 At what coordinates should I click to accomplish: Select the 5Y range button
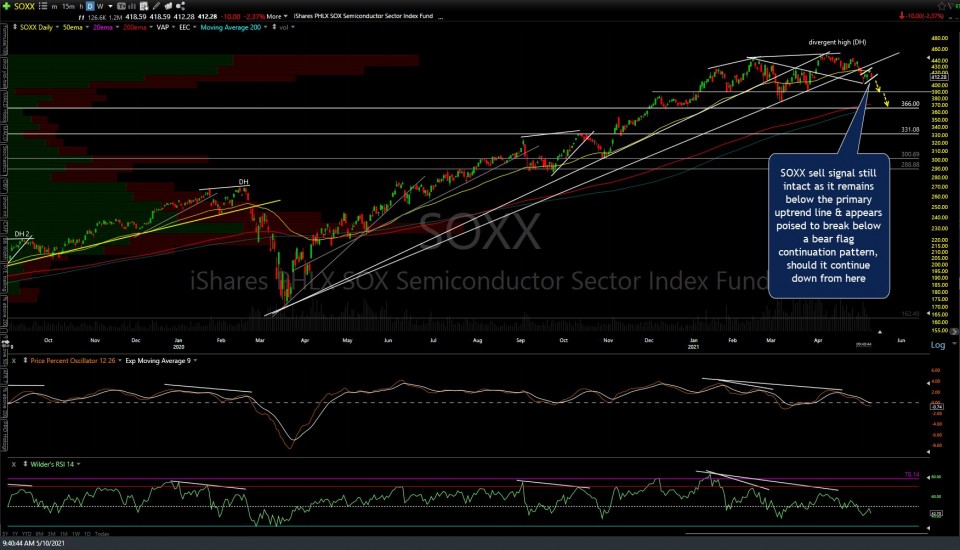coord(6,534)
